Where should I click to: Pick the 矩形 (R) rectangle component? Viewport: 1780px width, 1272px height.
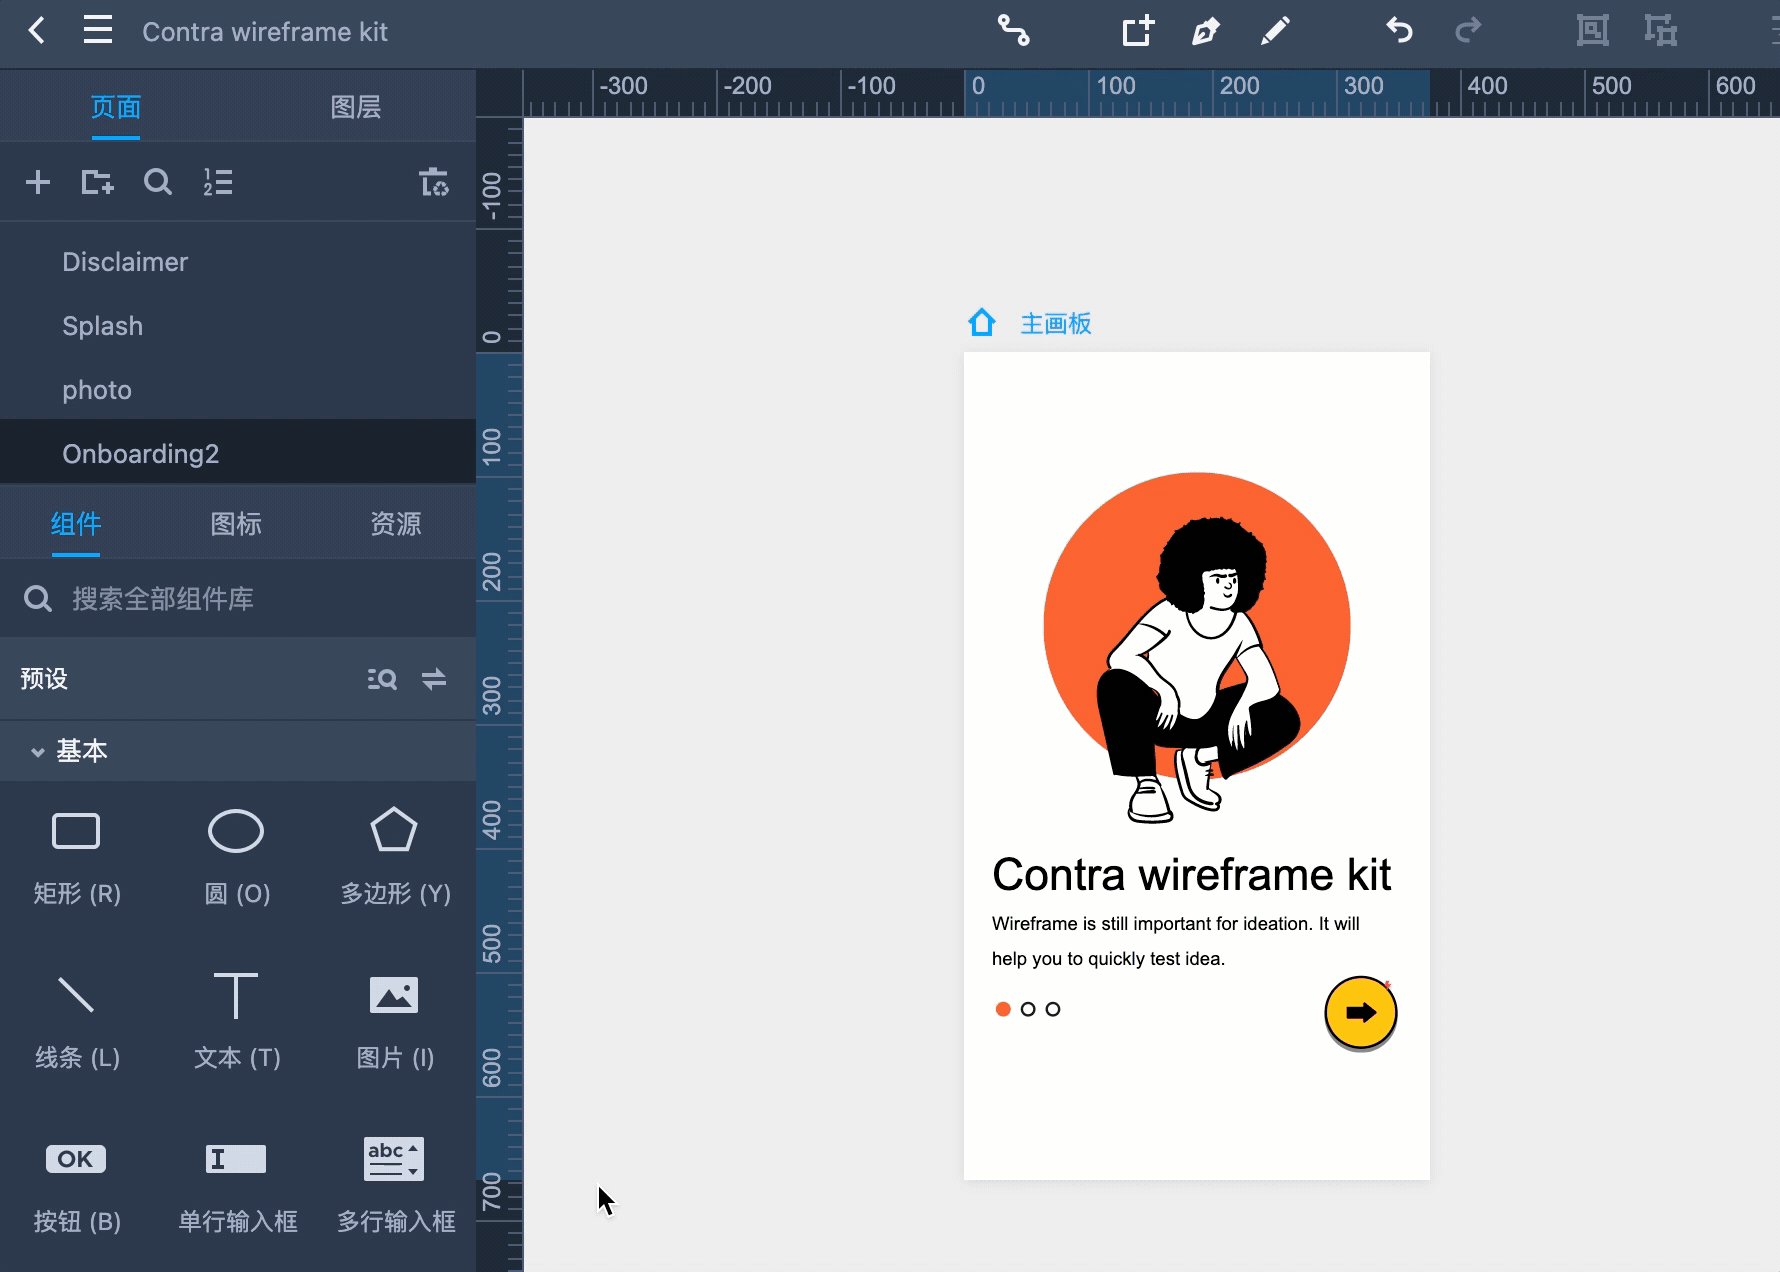coord(77,857)
